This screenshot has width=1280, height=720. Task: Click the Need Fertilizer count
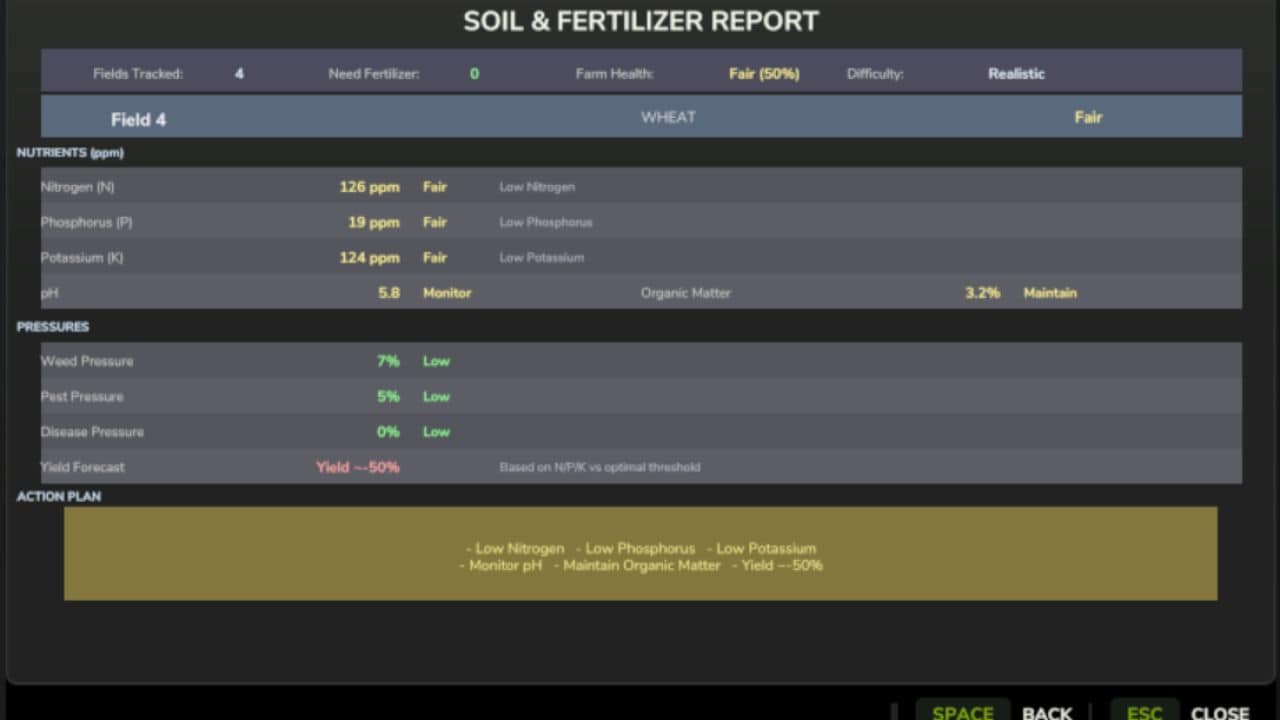tap(474, 73)
